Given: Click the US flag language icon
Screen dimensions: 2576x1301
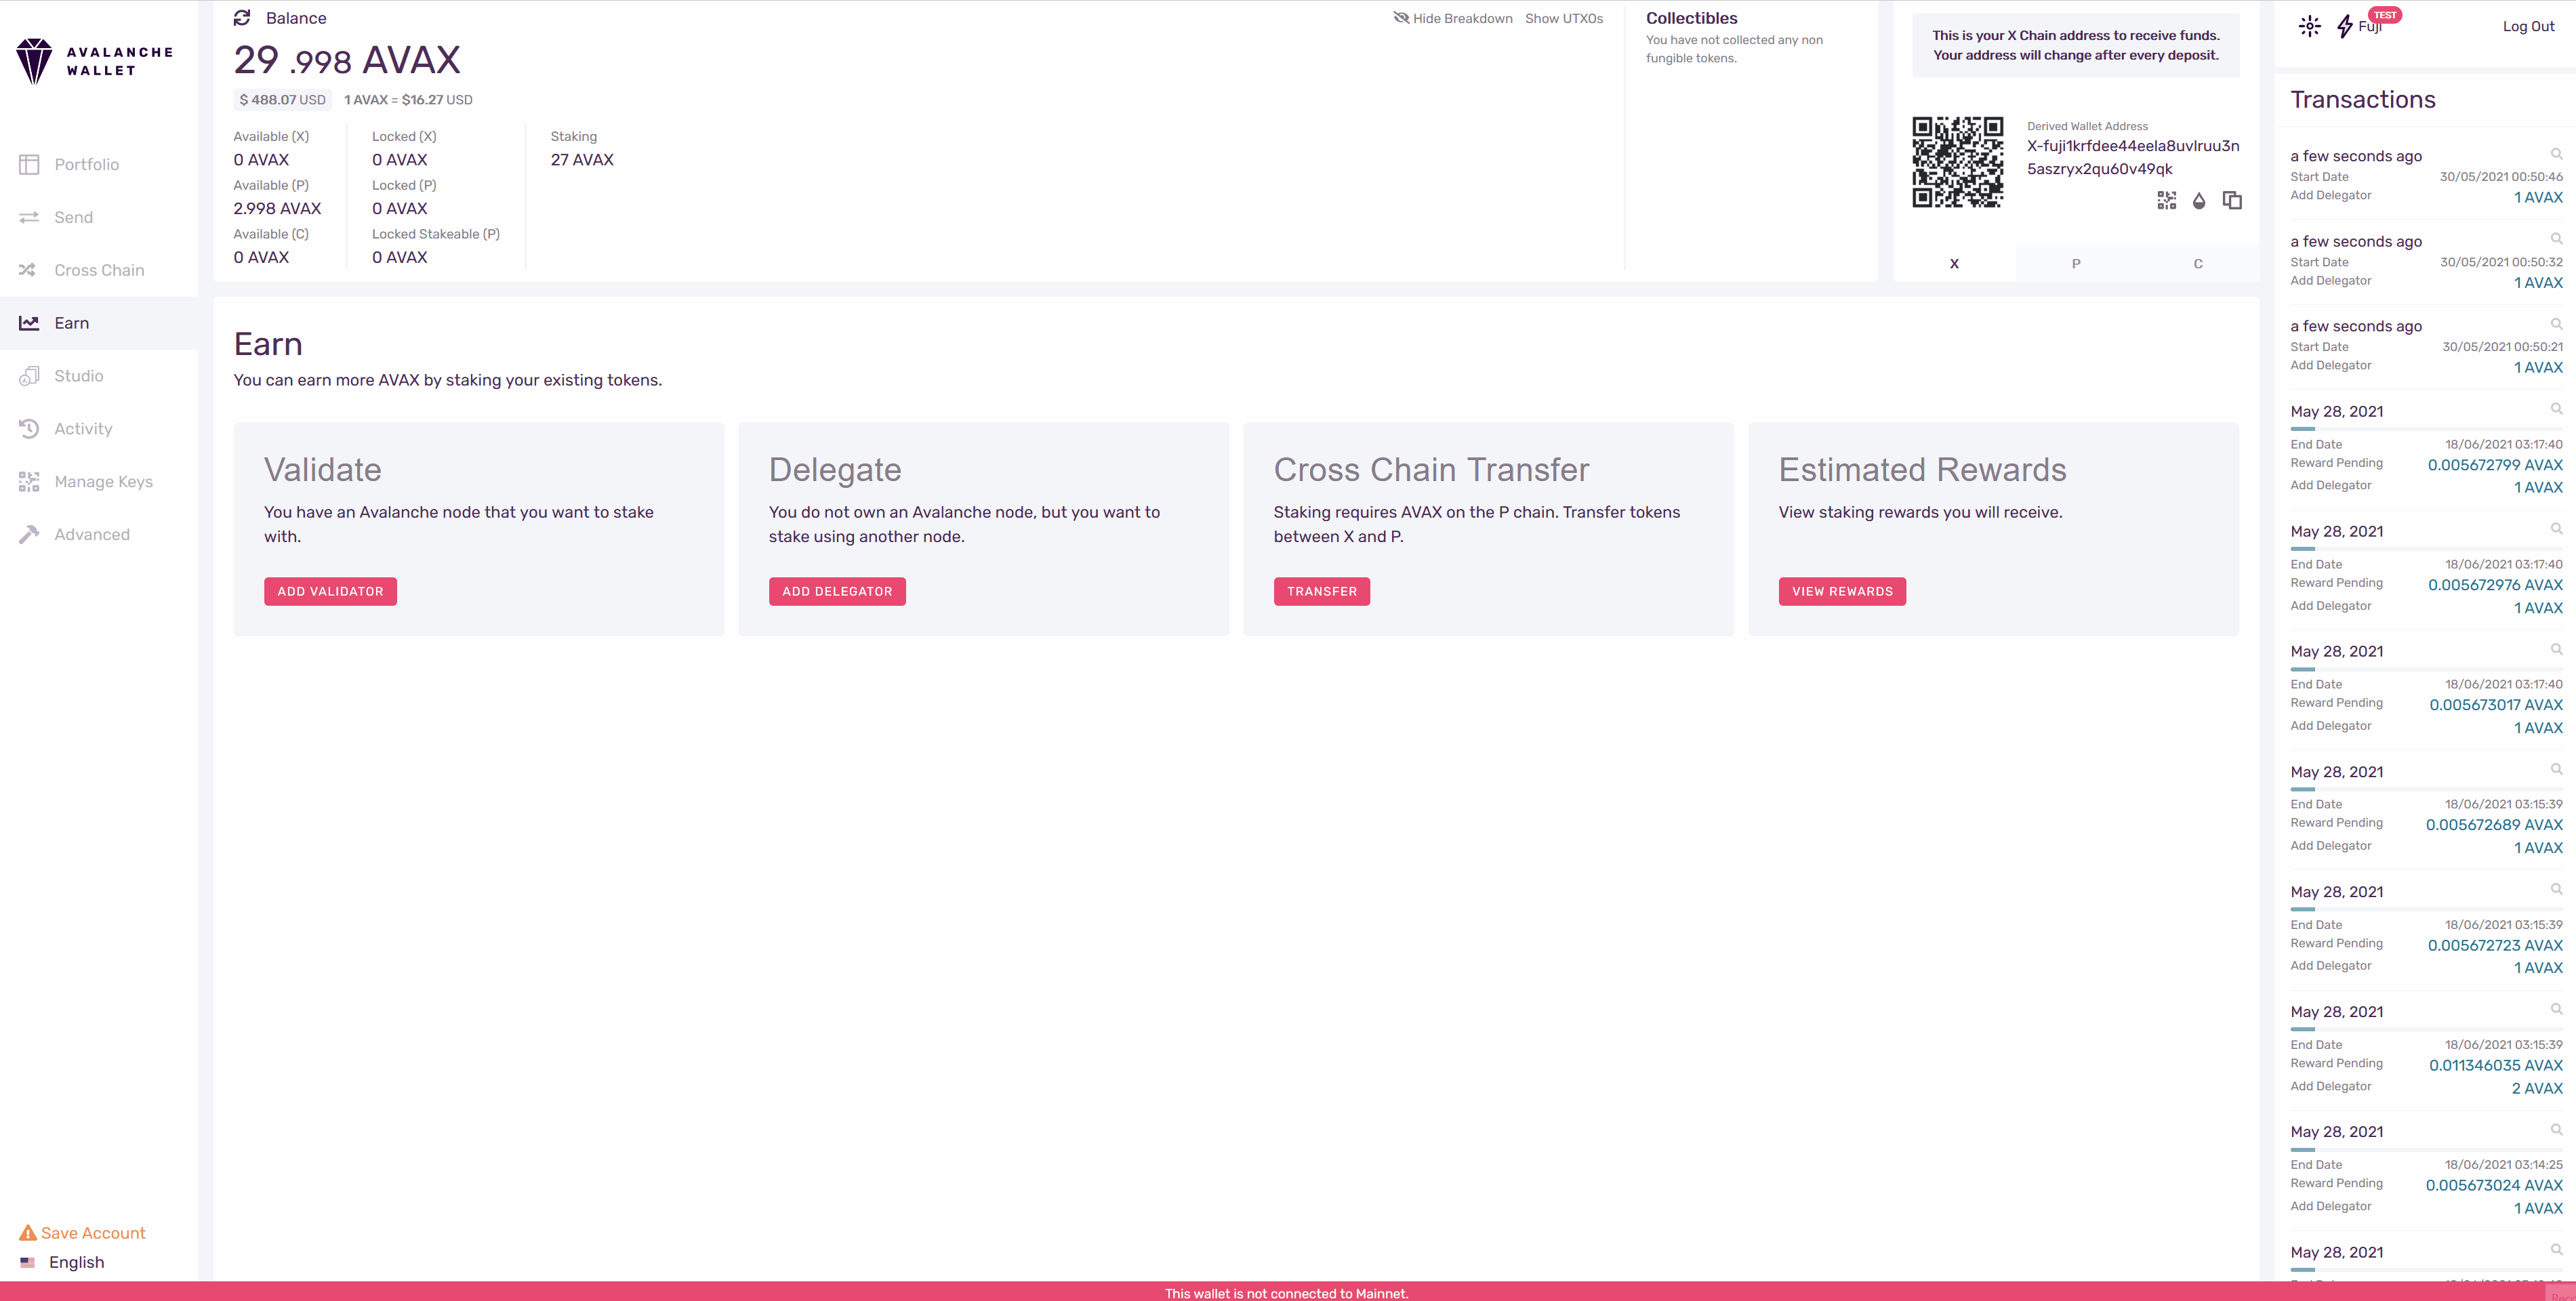Looking at the screenshot, I should 27,1263.
